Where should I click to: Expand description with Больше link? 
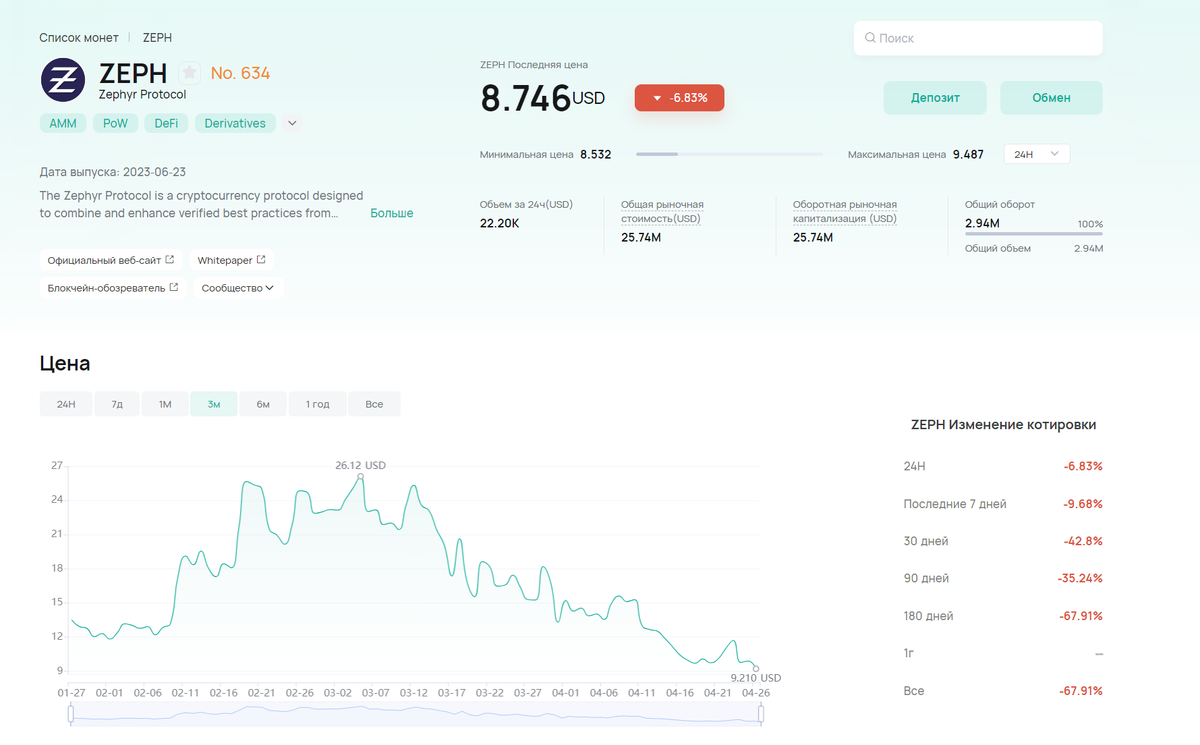coord(392,213)
